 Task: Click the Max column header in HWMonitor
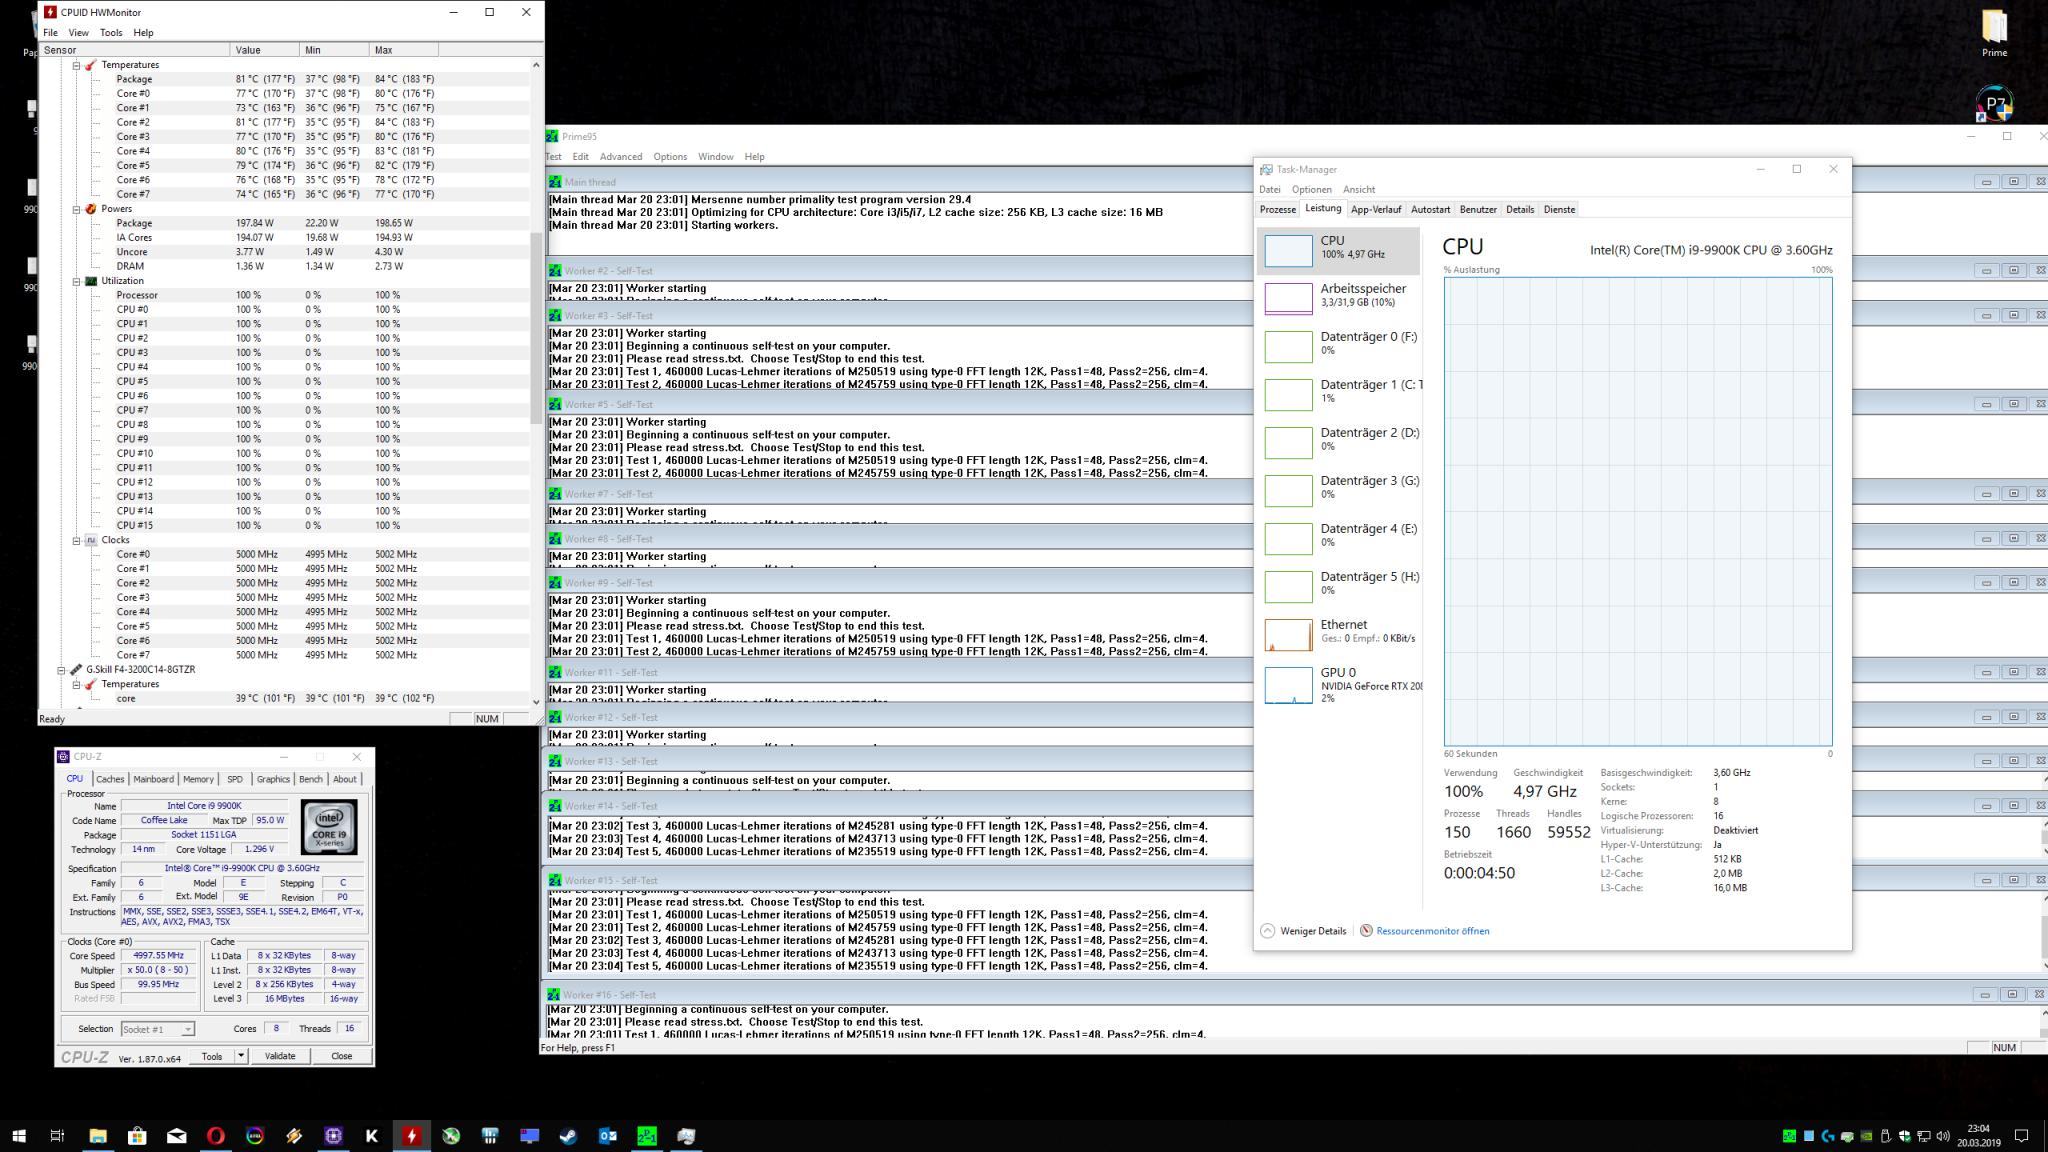(x=403, y=50)
